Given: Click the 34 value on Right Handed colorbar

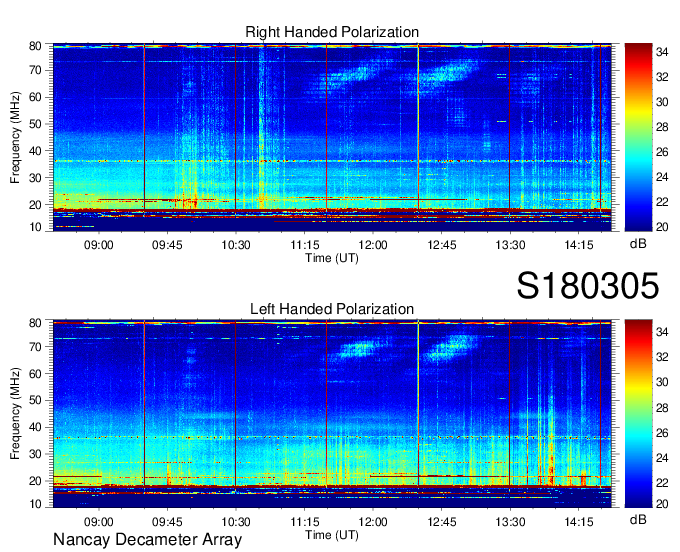Looking at the screenshot, I should [x=662, y=52].
